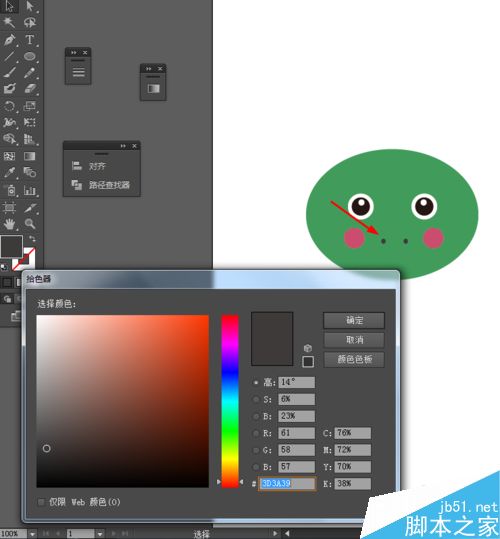Click small web-safe color swatch below cube
The image size is (500, 539).
point(308,362)
